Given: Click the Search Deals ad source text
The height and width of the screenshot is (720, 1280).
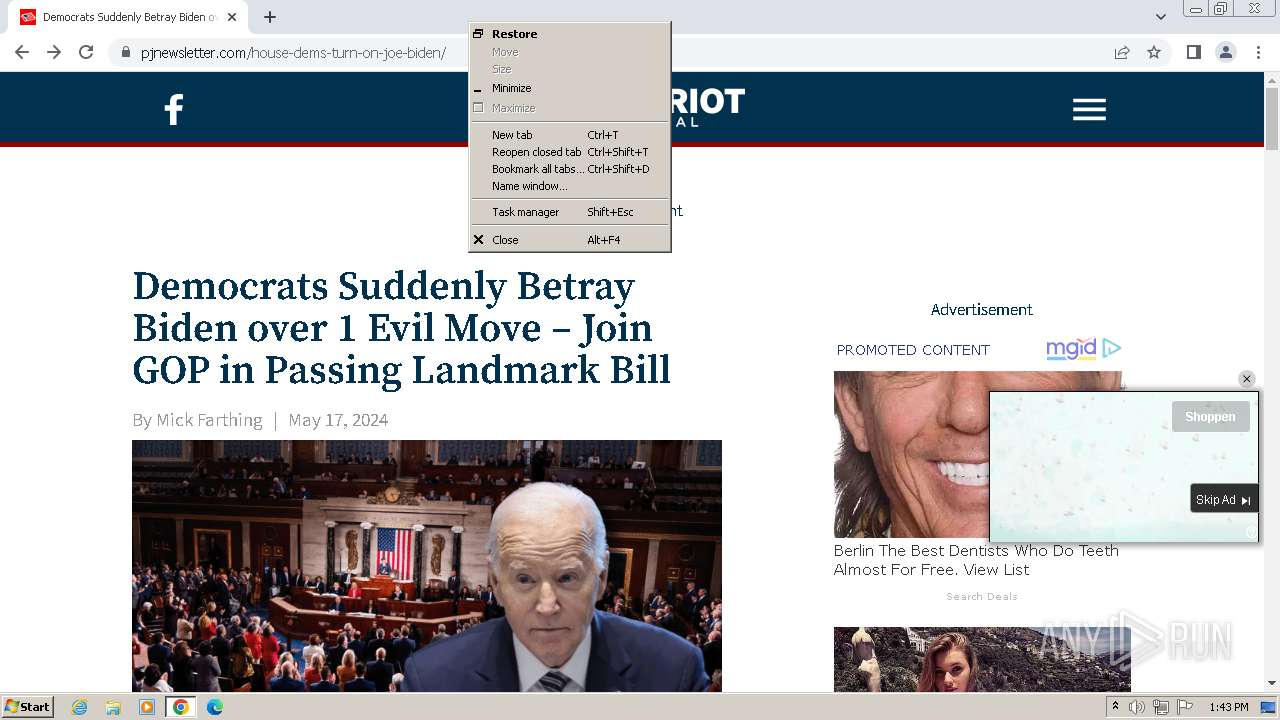Looking at the screenshot, I should click(982, 596).
